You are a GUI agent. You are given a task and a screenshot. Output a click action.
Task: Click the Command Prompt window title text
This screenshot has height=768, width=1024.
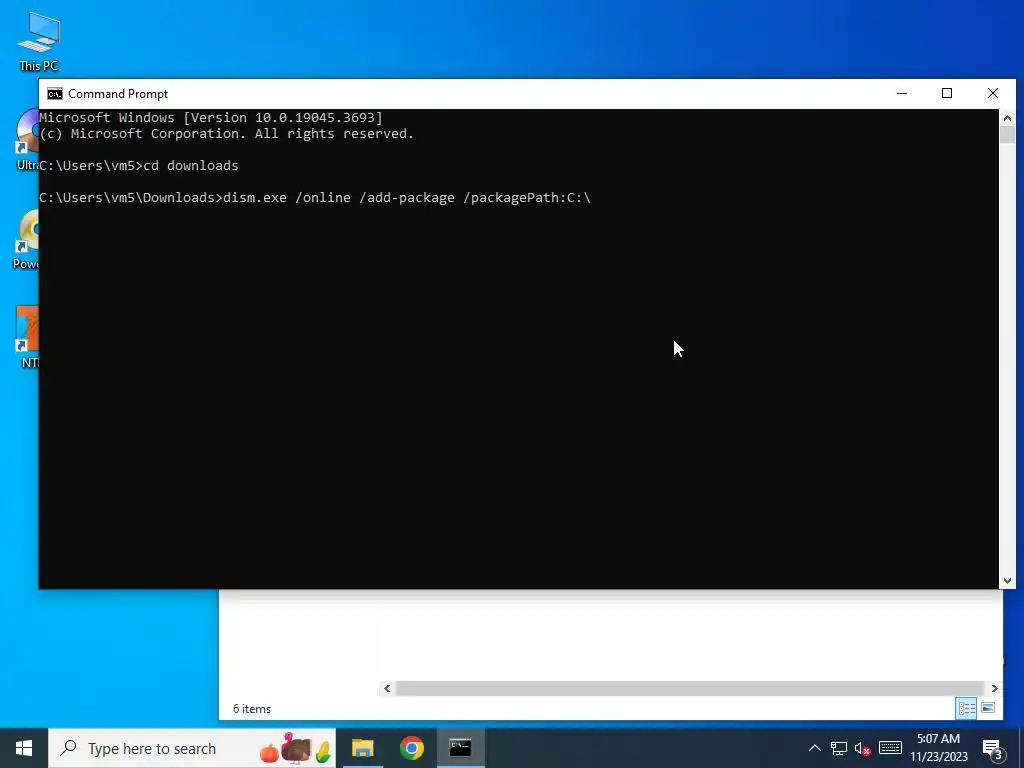pyautogui.click(x=118, y=94)
